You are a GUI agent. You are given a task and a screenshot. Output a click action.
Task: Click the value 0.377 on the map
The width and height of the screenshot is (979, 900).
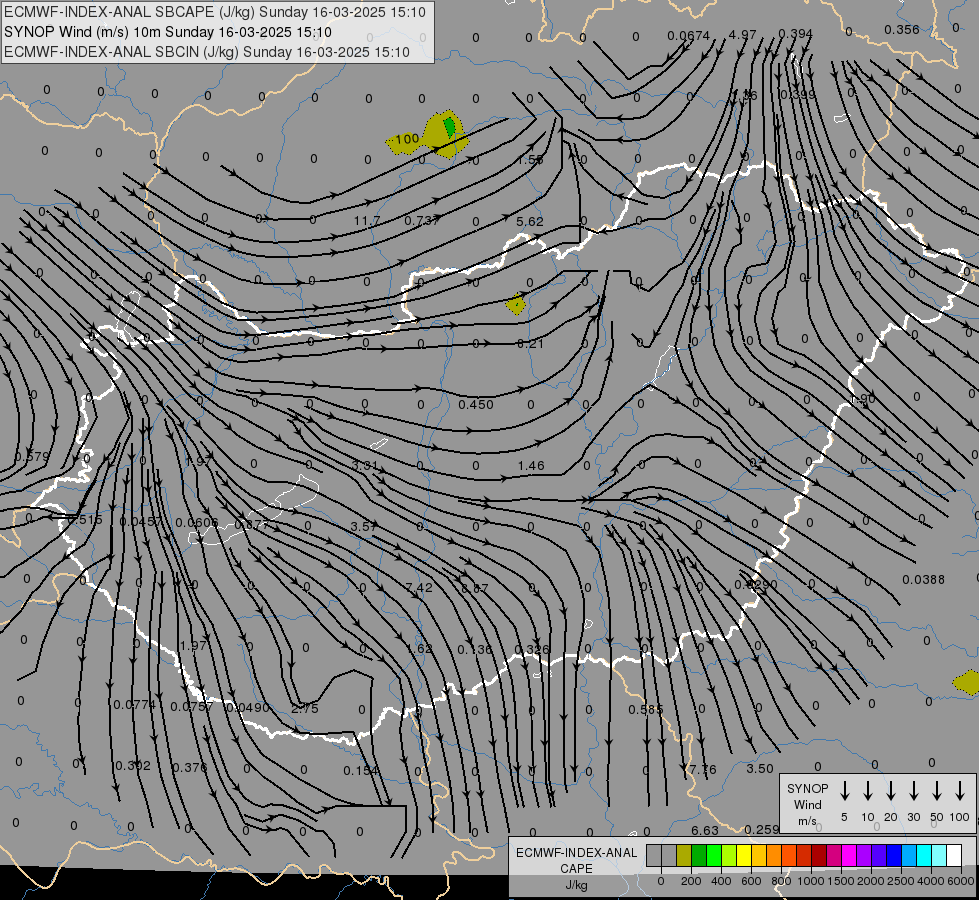pyautogui.click(x=251, y=525)
